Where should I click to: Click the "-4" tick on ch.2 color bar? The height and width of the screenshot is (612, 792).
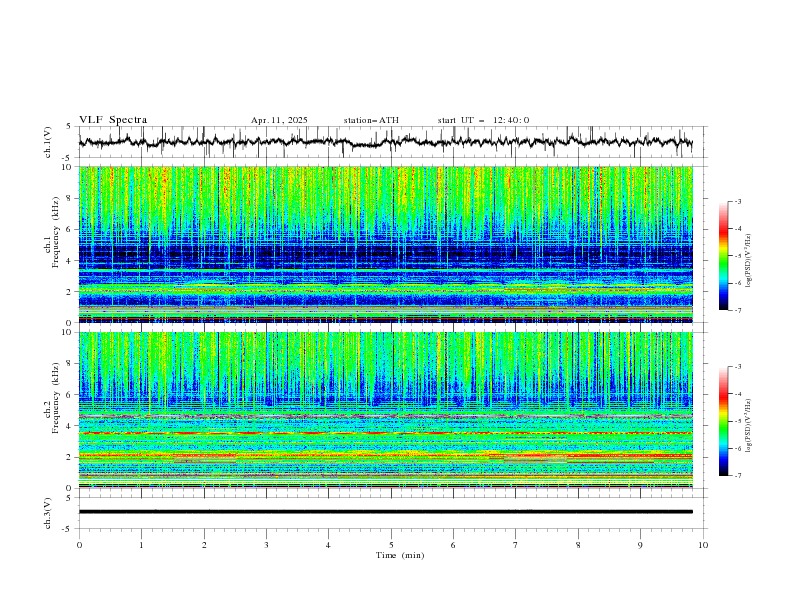738,394
